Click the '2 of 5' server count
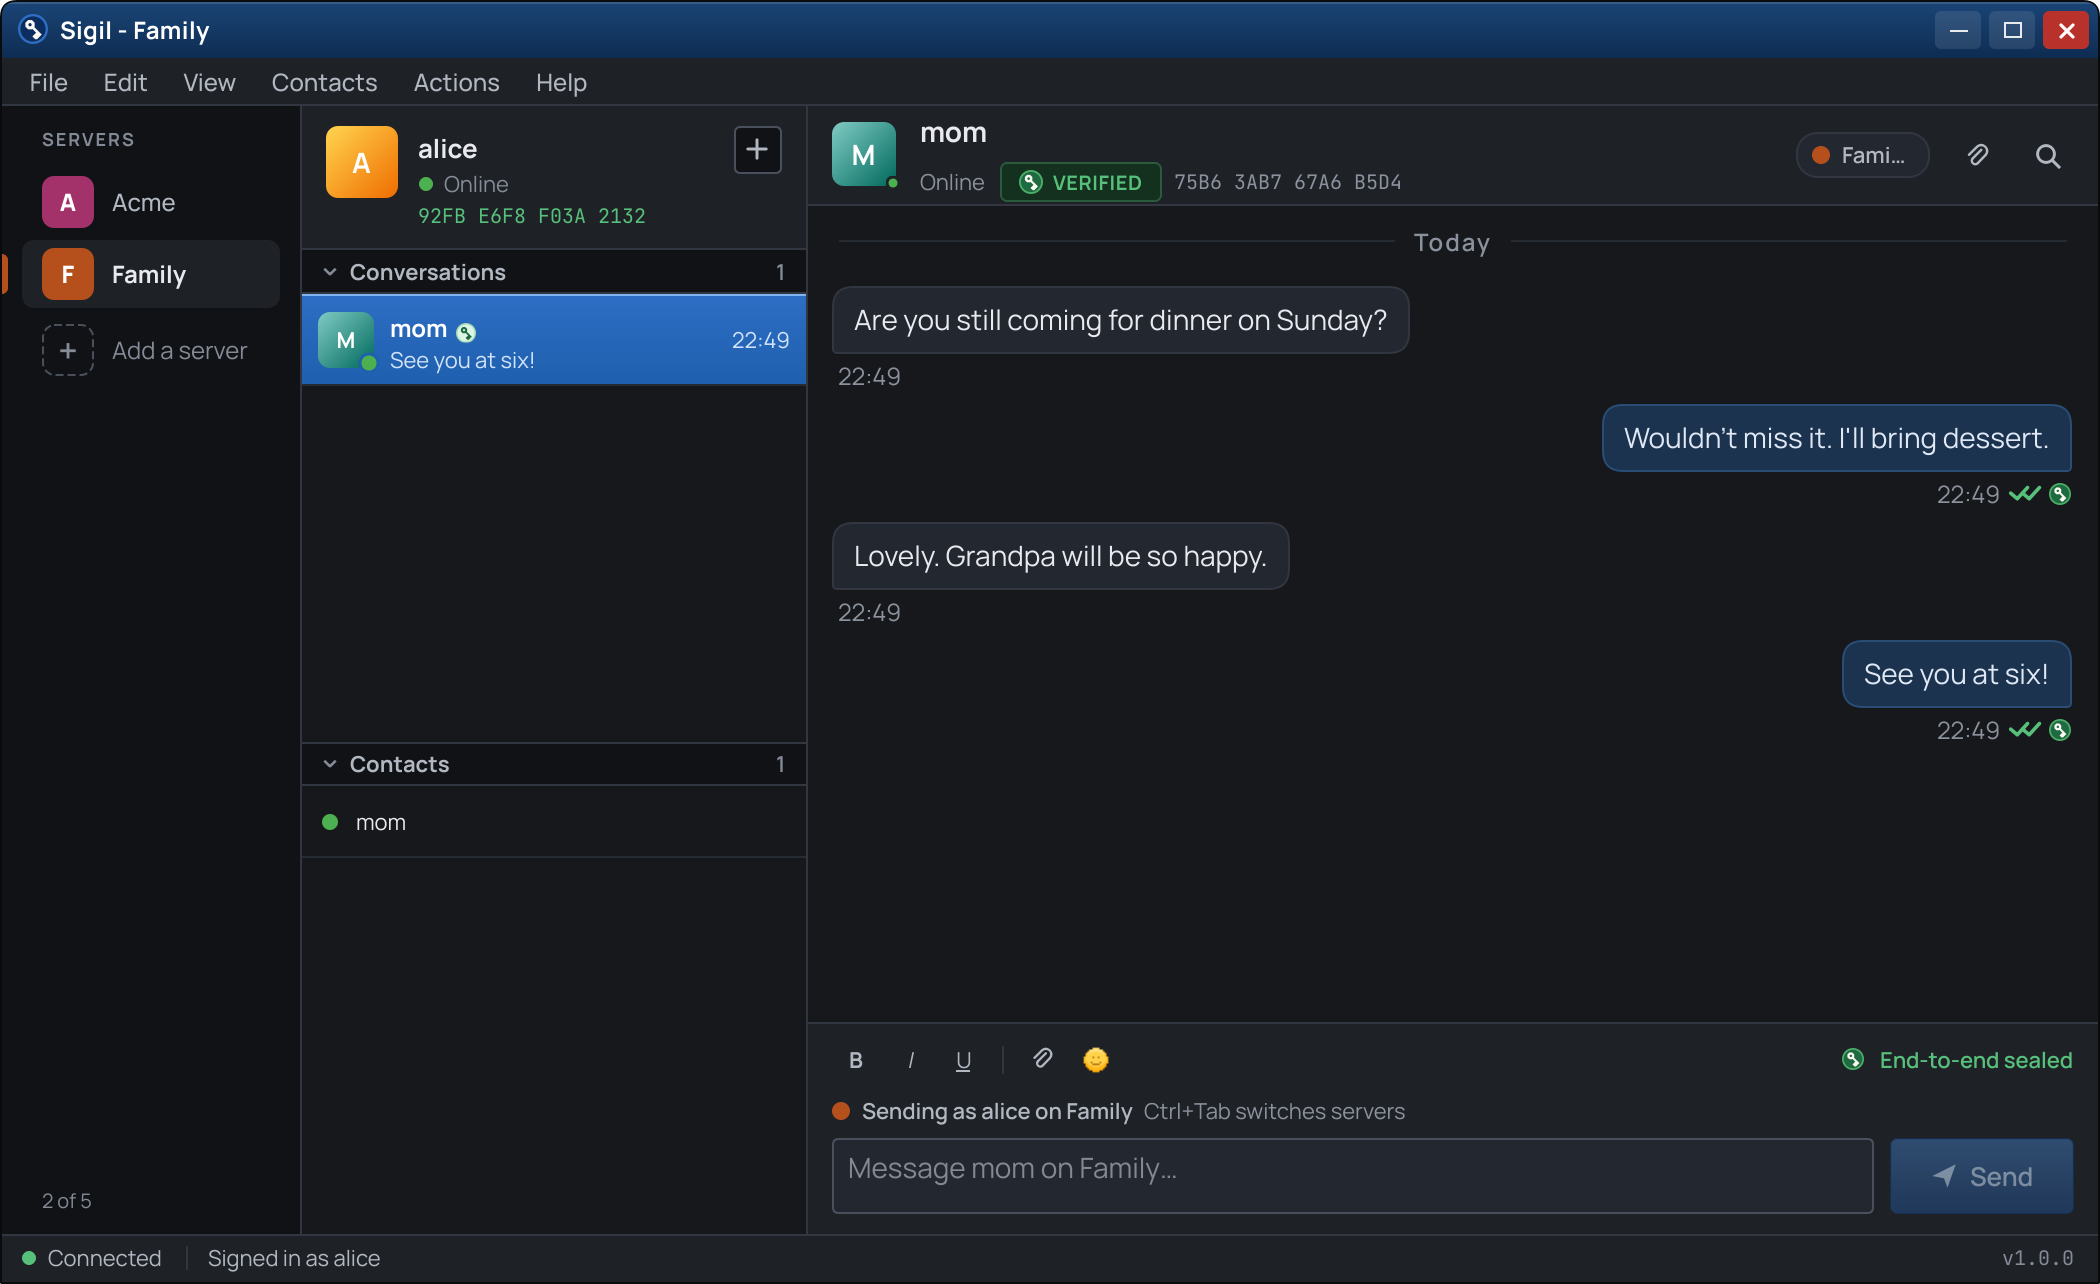The width and height of the screenshot is (2100, 1284). point(66,1200)
